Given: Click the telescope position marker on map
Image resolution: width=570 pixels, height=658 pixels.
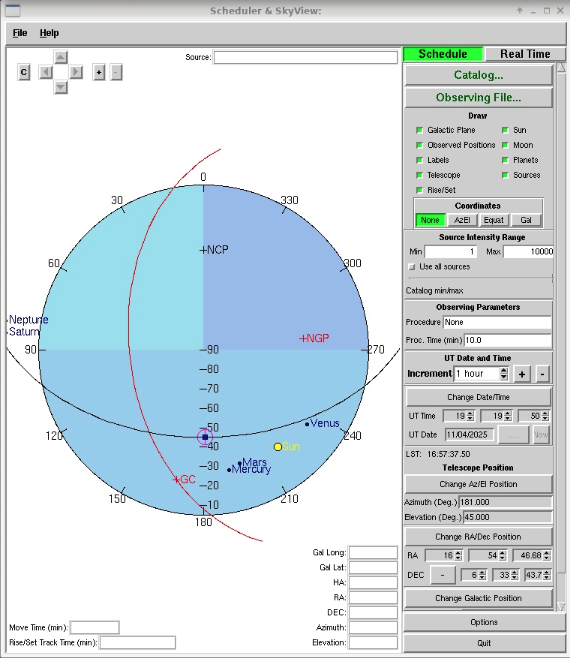Looking at the screenshot, I should click(205, 437).
